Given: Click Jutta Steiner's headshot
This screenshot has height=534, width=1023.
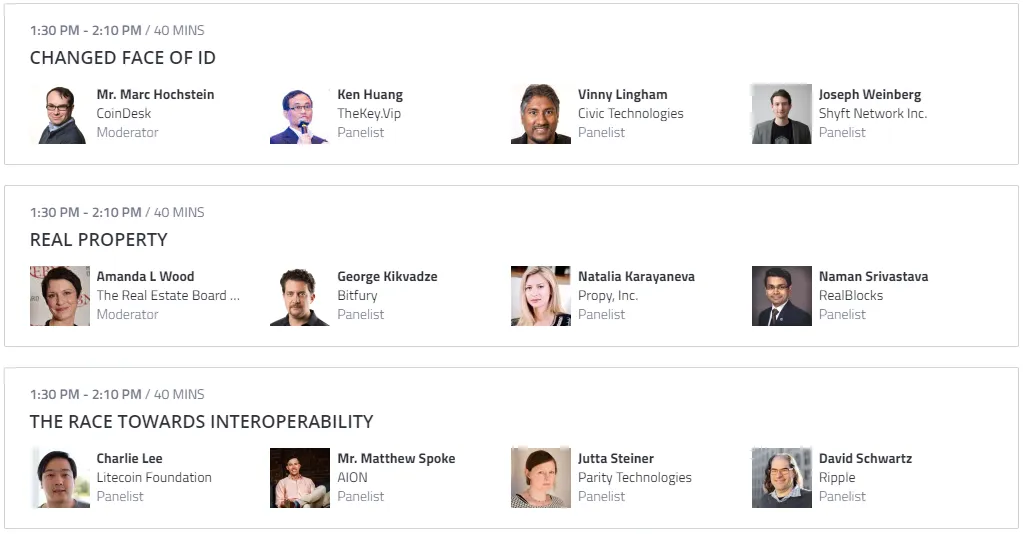Looking at the screenshot, I should click(541, 478).
